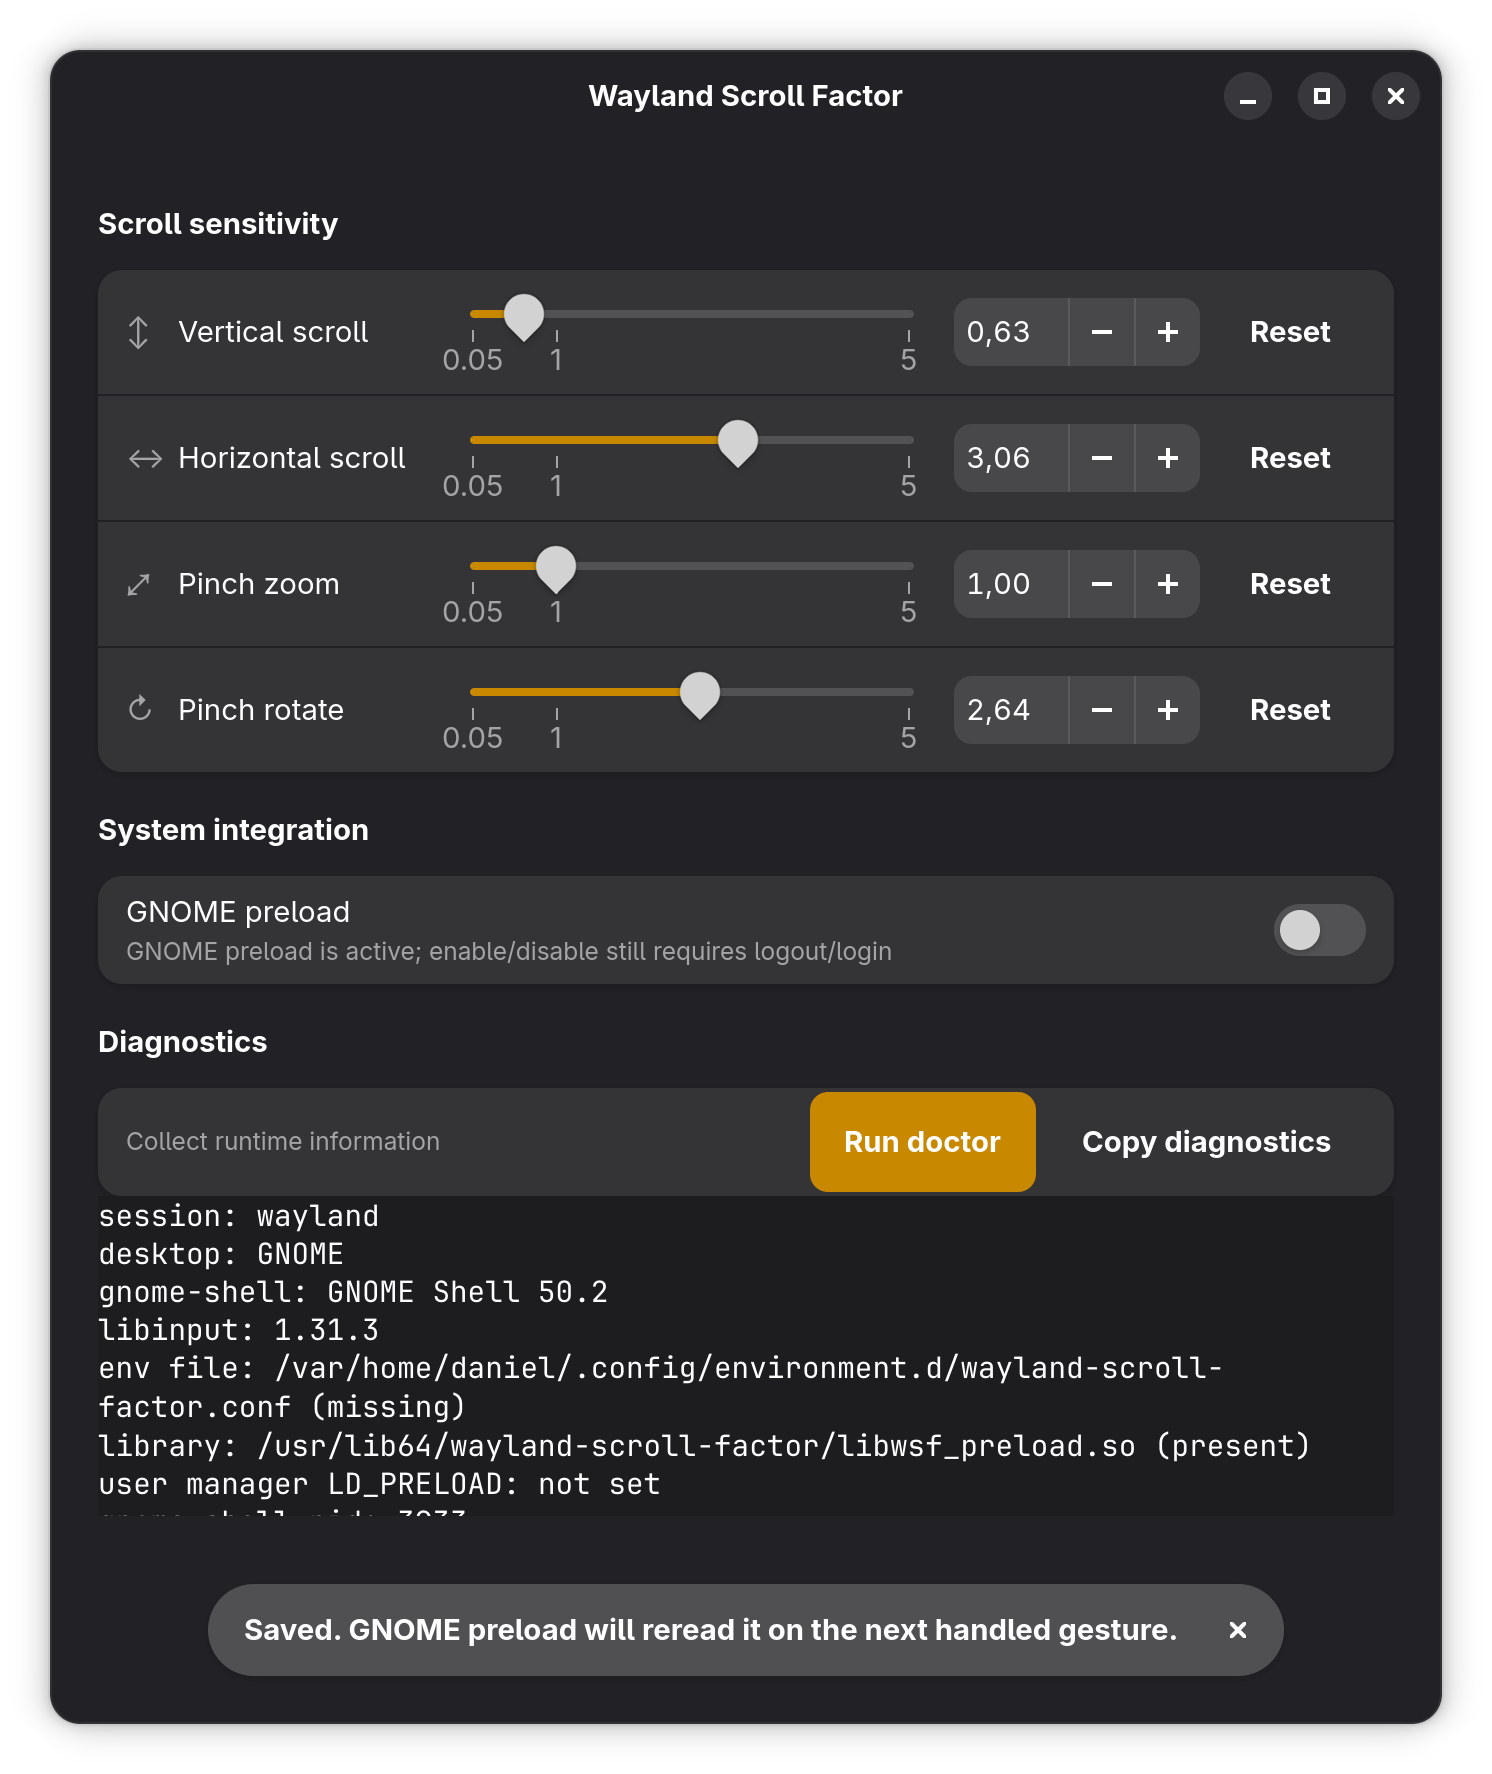Click the Horizontal scroll slider handle

pos(738,443)
